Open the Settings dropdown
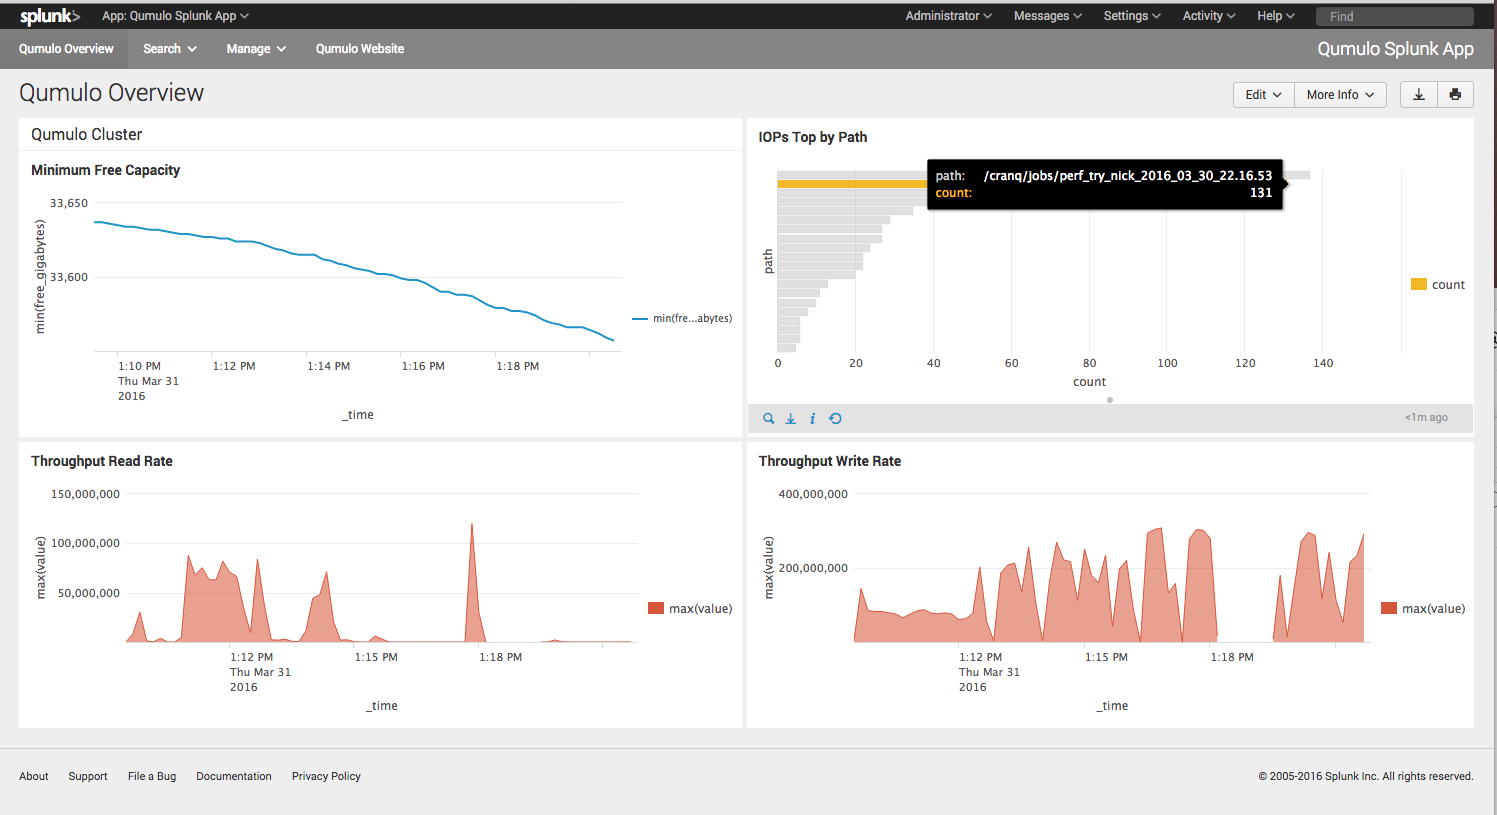This screenshot has height=815, width=1497. 1132,16
